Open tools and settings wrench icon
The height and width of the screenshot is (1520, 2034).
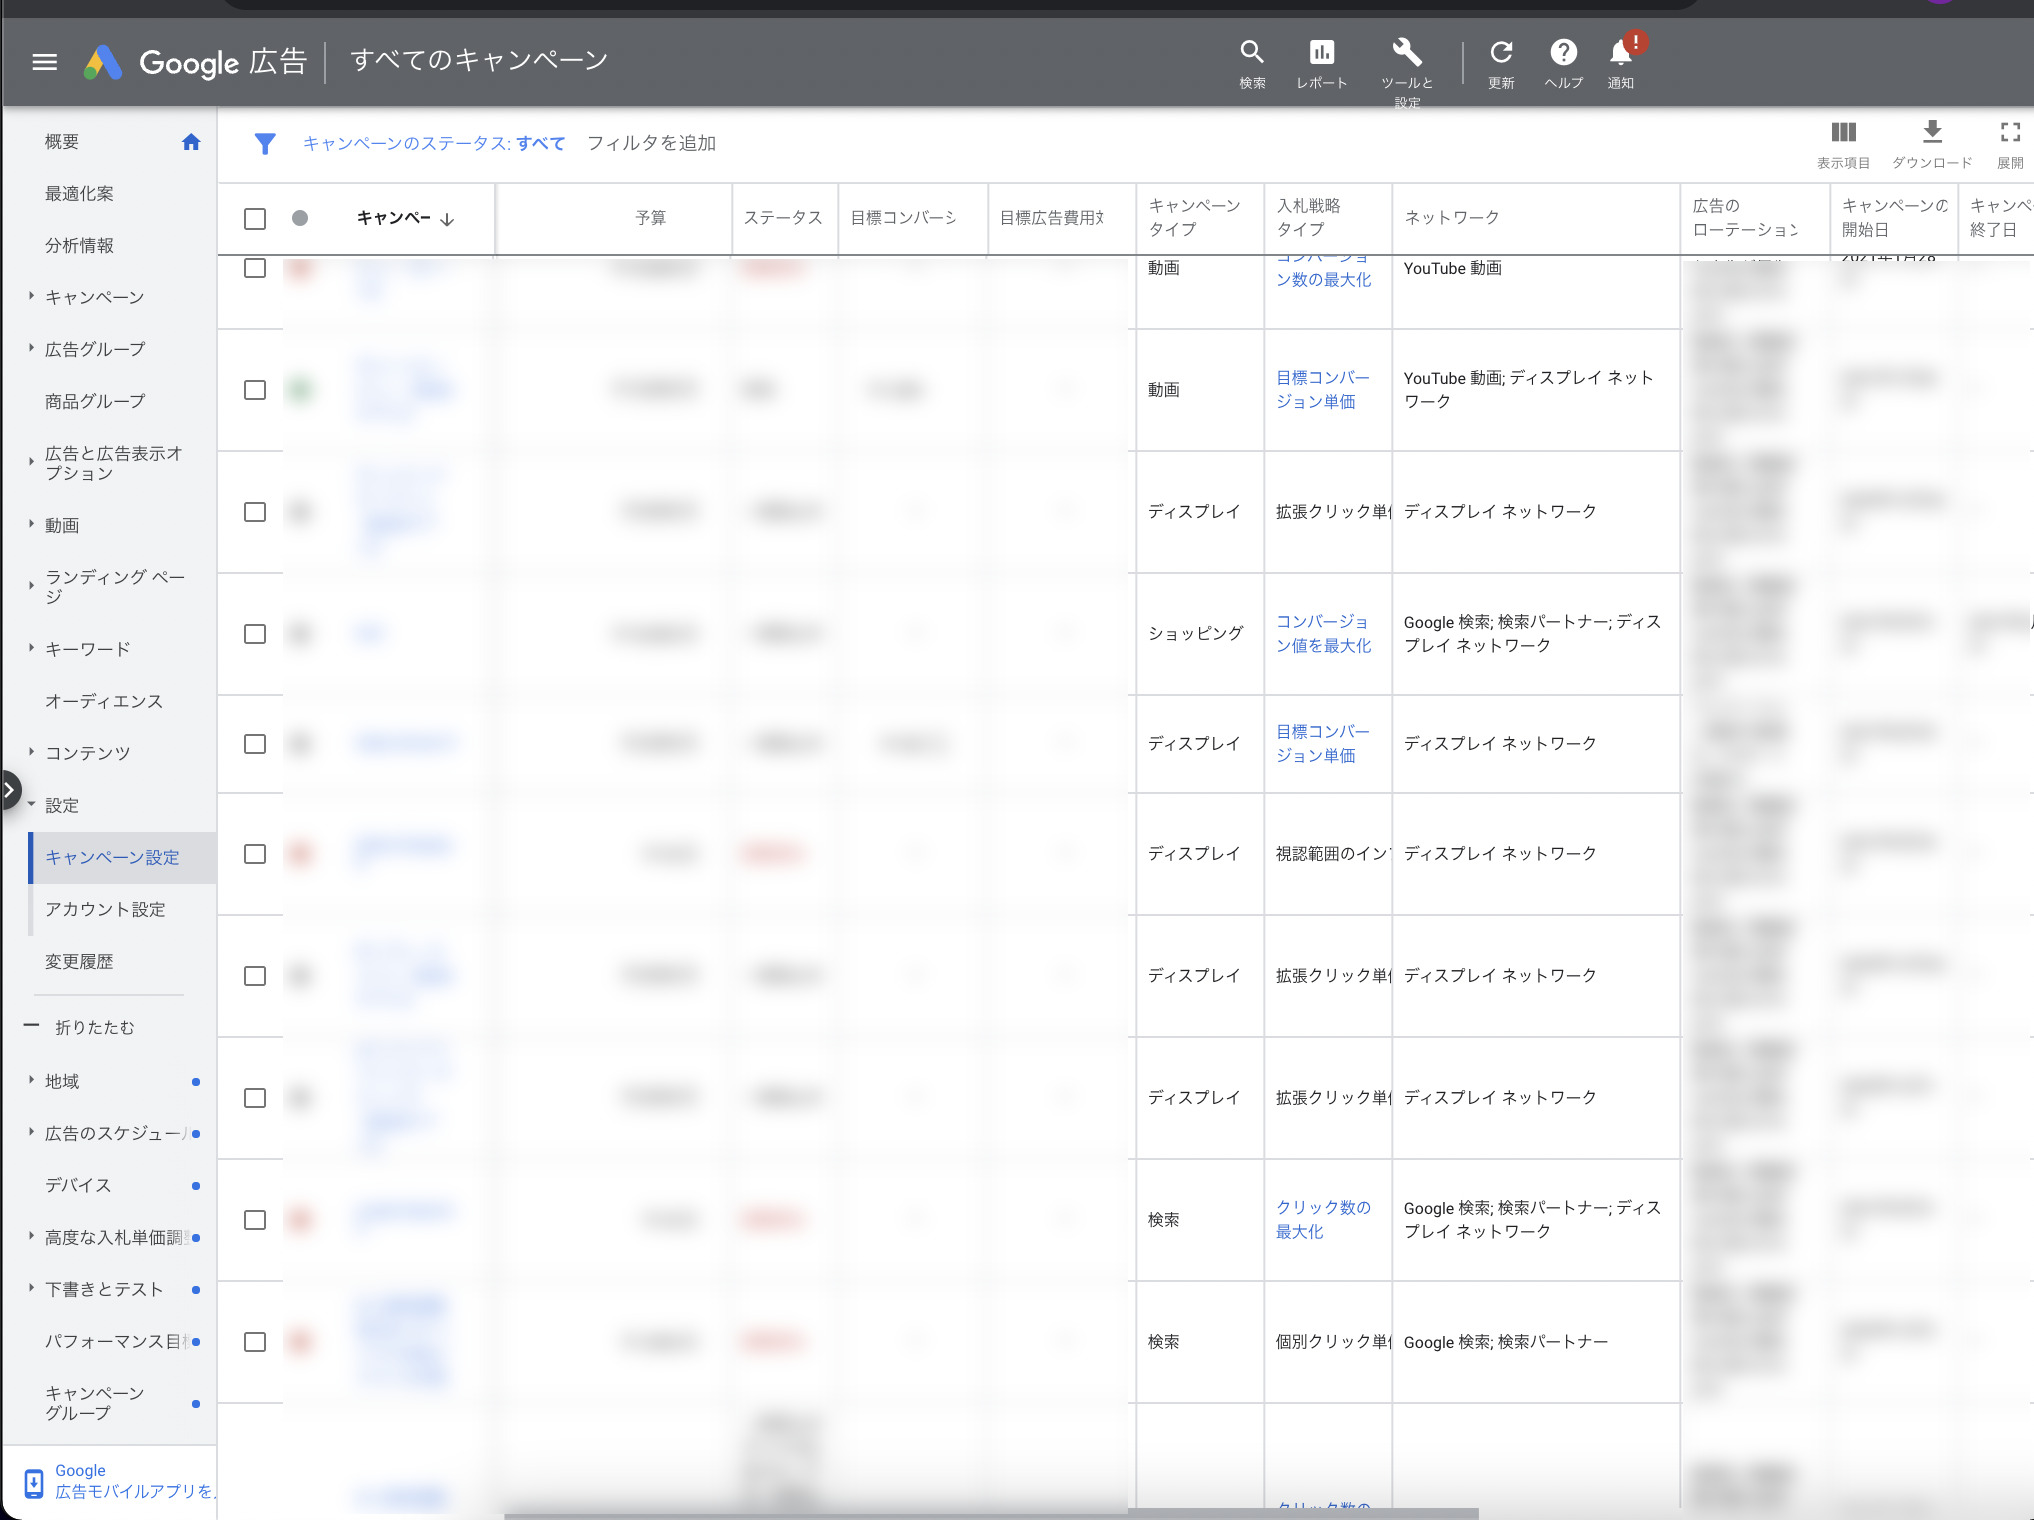pos(1406,52)
